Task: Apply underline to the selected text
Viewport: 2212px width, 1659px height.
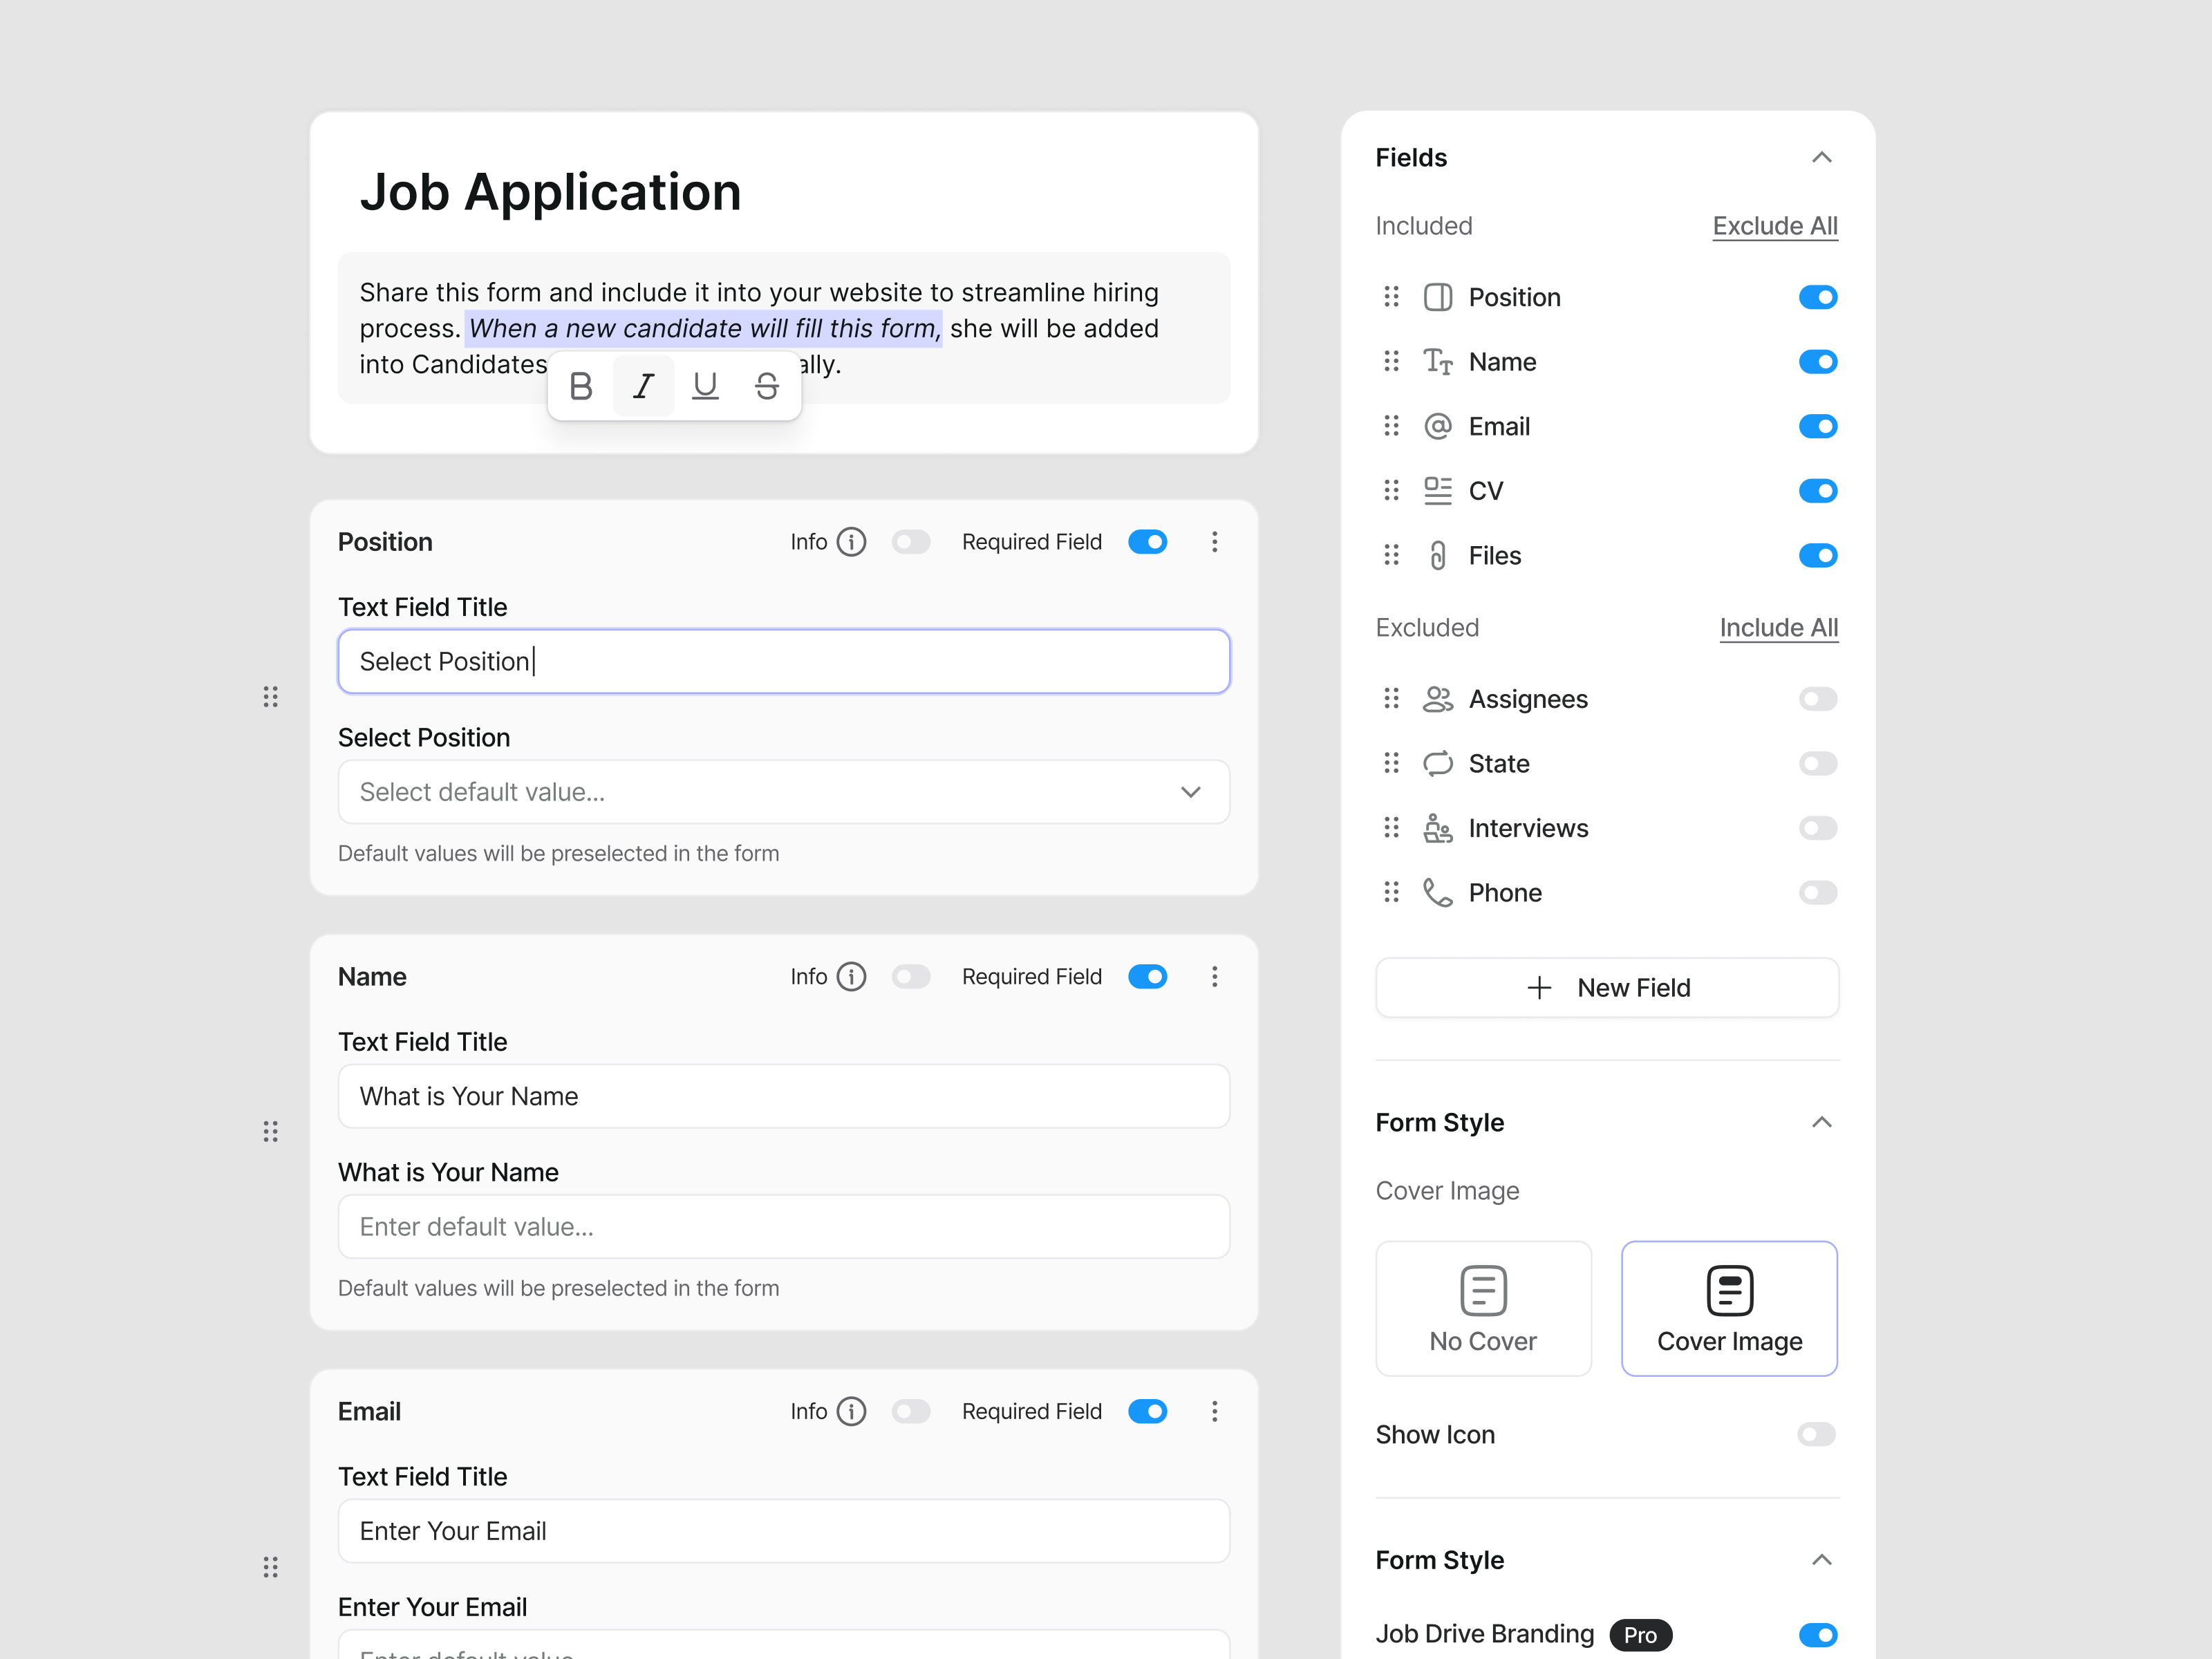Action: [x=705, y=386]
